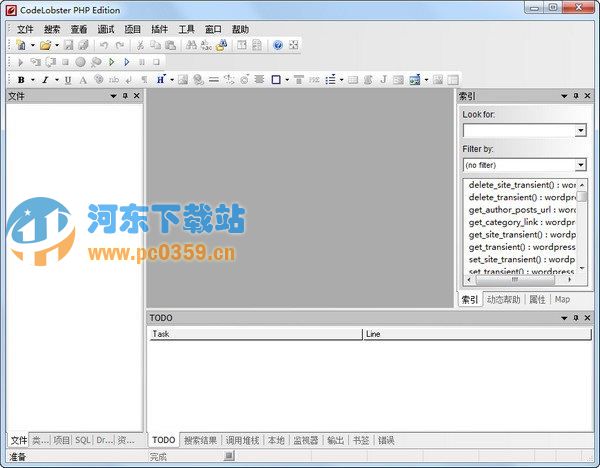Viewport: 600px width, 468px height.
Task: Click the list bullets icon
Action: pyautogui.click(x=330, y=80)
